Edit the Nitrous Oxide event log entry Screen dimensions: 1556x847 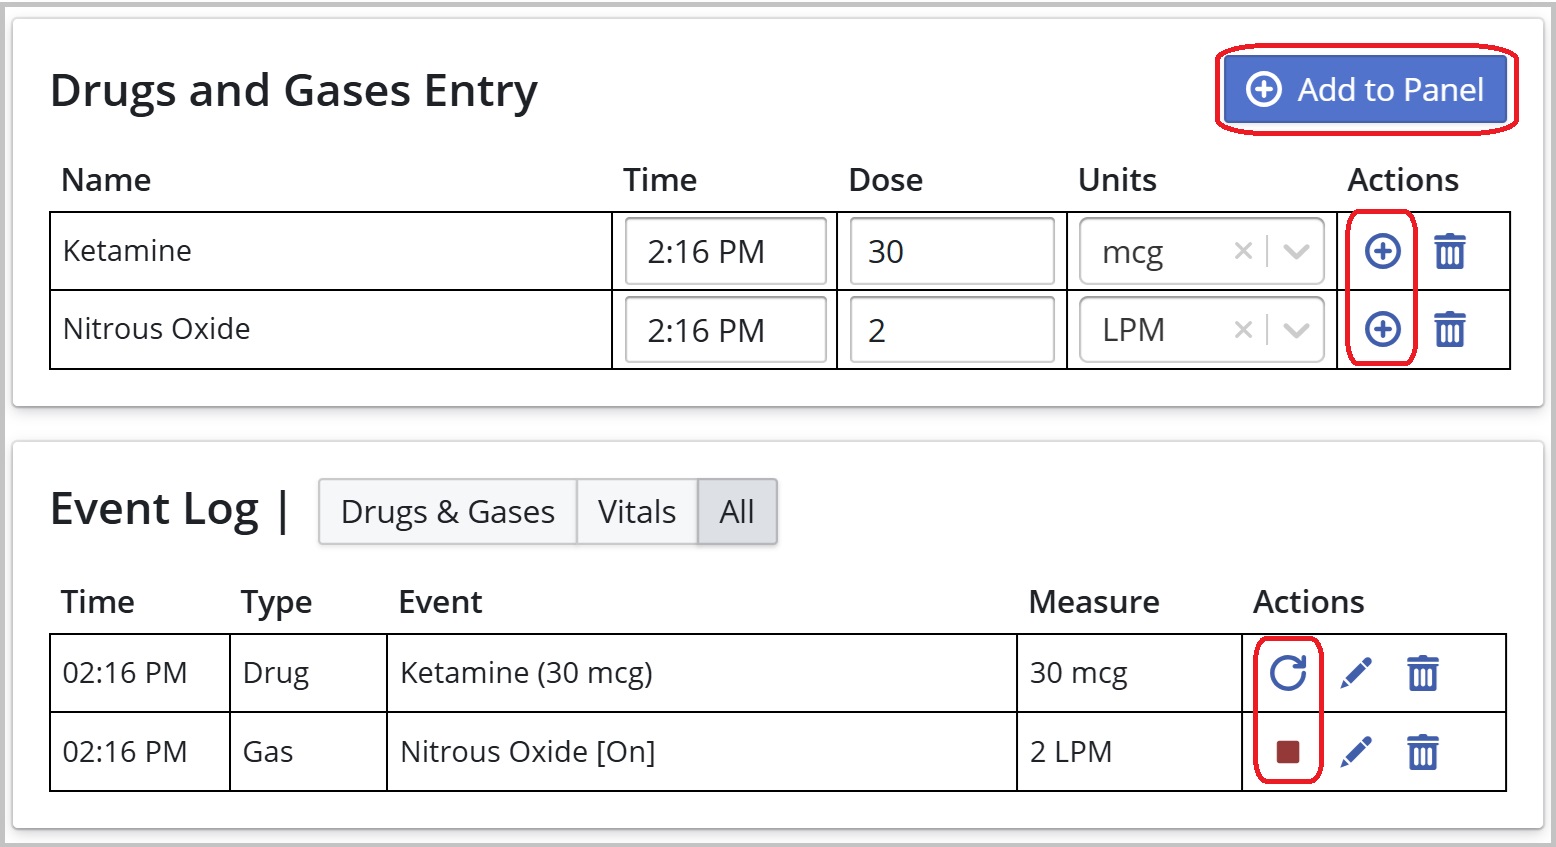click(1356, 752)
